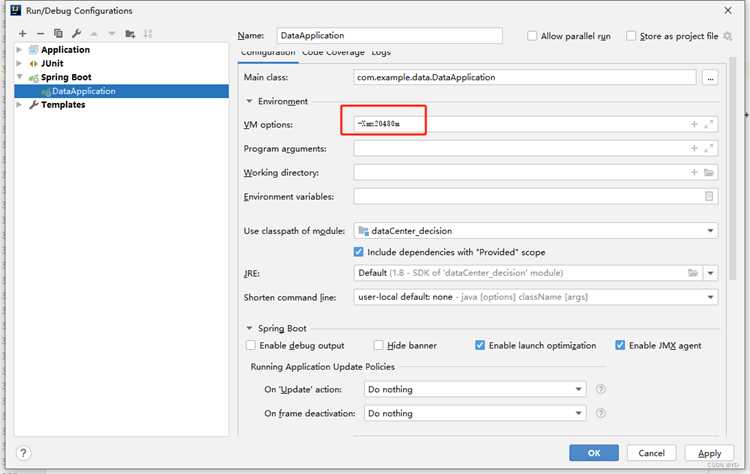Enable debug output checkbox
Viewport: 750px width, 474px height.
pos(251,345)
